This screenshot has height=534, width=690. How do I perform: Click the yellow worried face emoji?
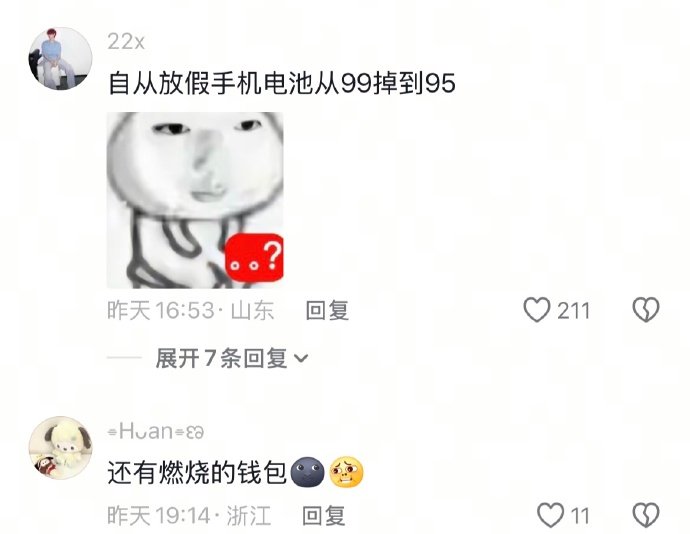pyautogui.click(x=347, y=472)
